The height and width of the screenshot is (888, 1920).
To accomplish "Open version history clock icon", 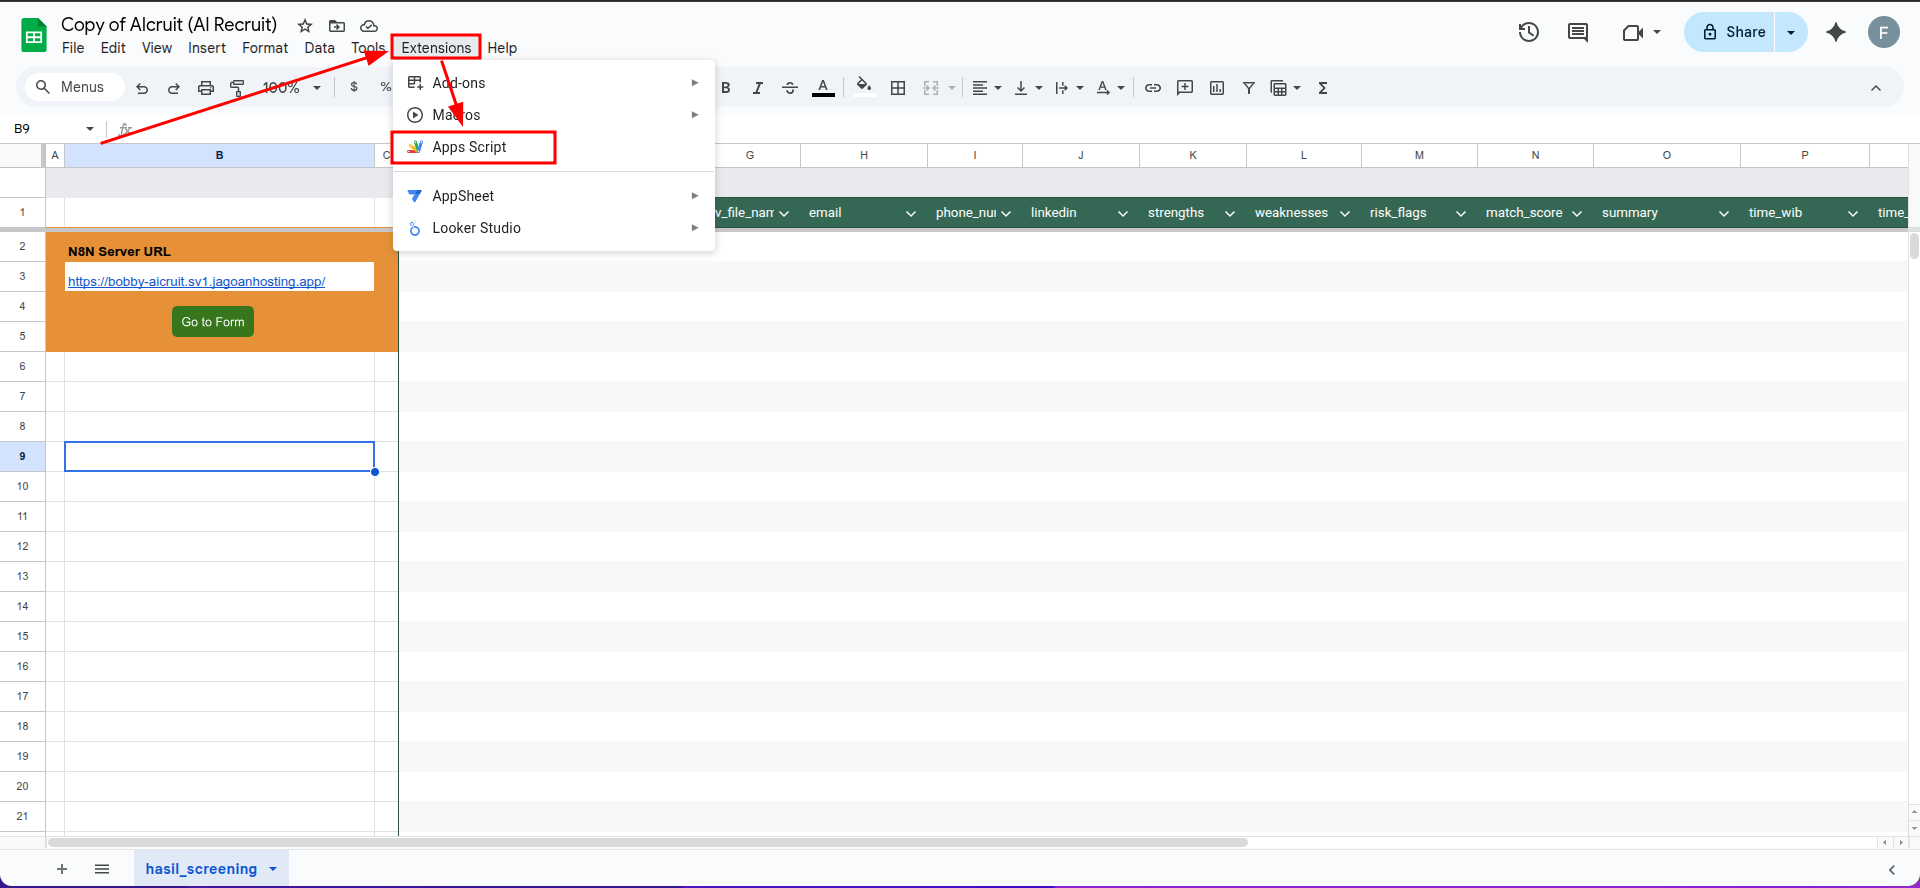I will pos(1528,32).
